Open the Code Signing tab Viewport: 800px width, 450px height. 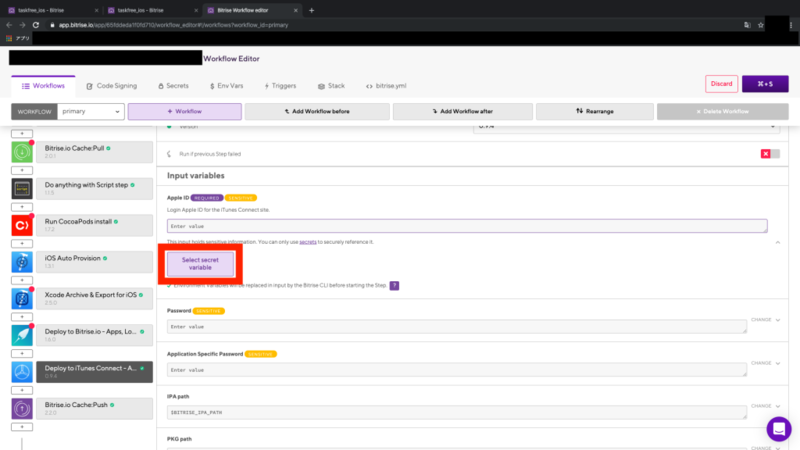click(x=112, y=86)
